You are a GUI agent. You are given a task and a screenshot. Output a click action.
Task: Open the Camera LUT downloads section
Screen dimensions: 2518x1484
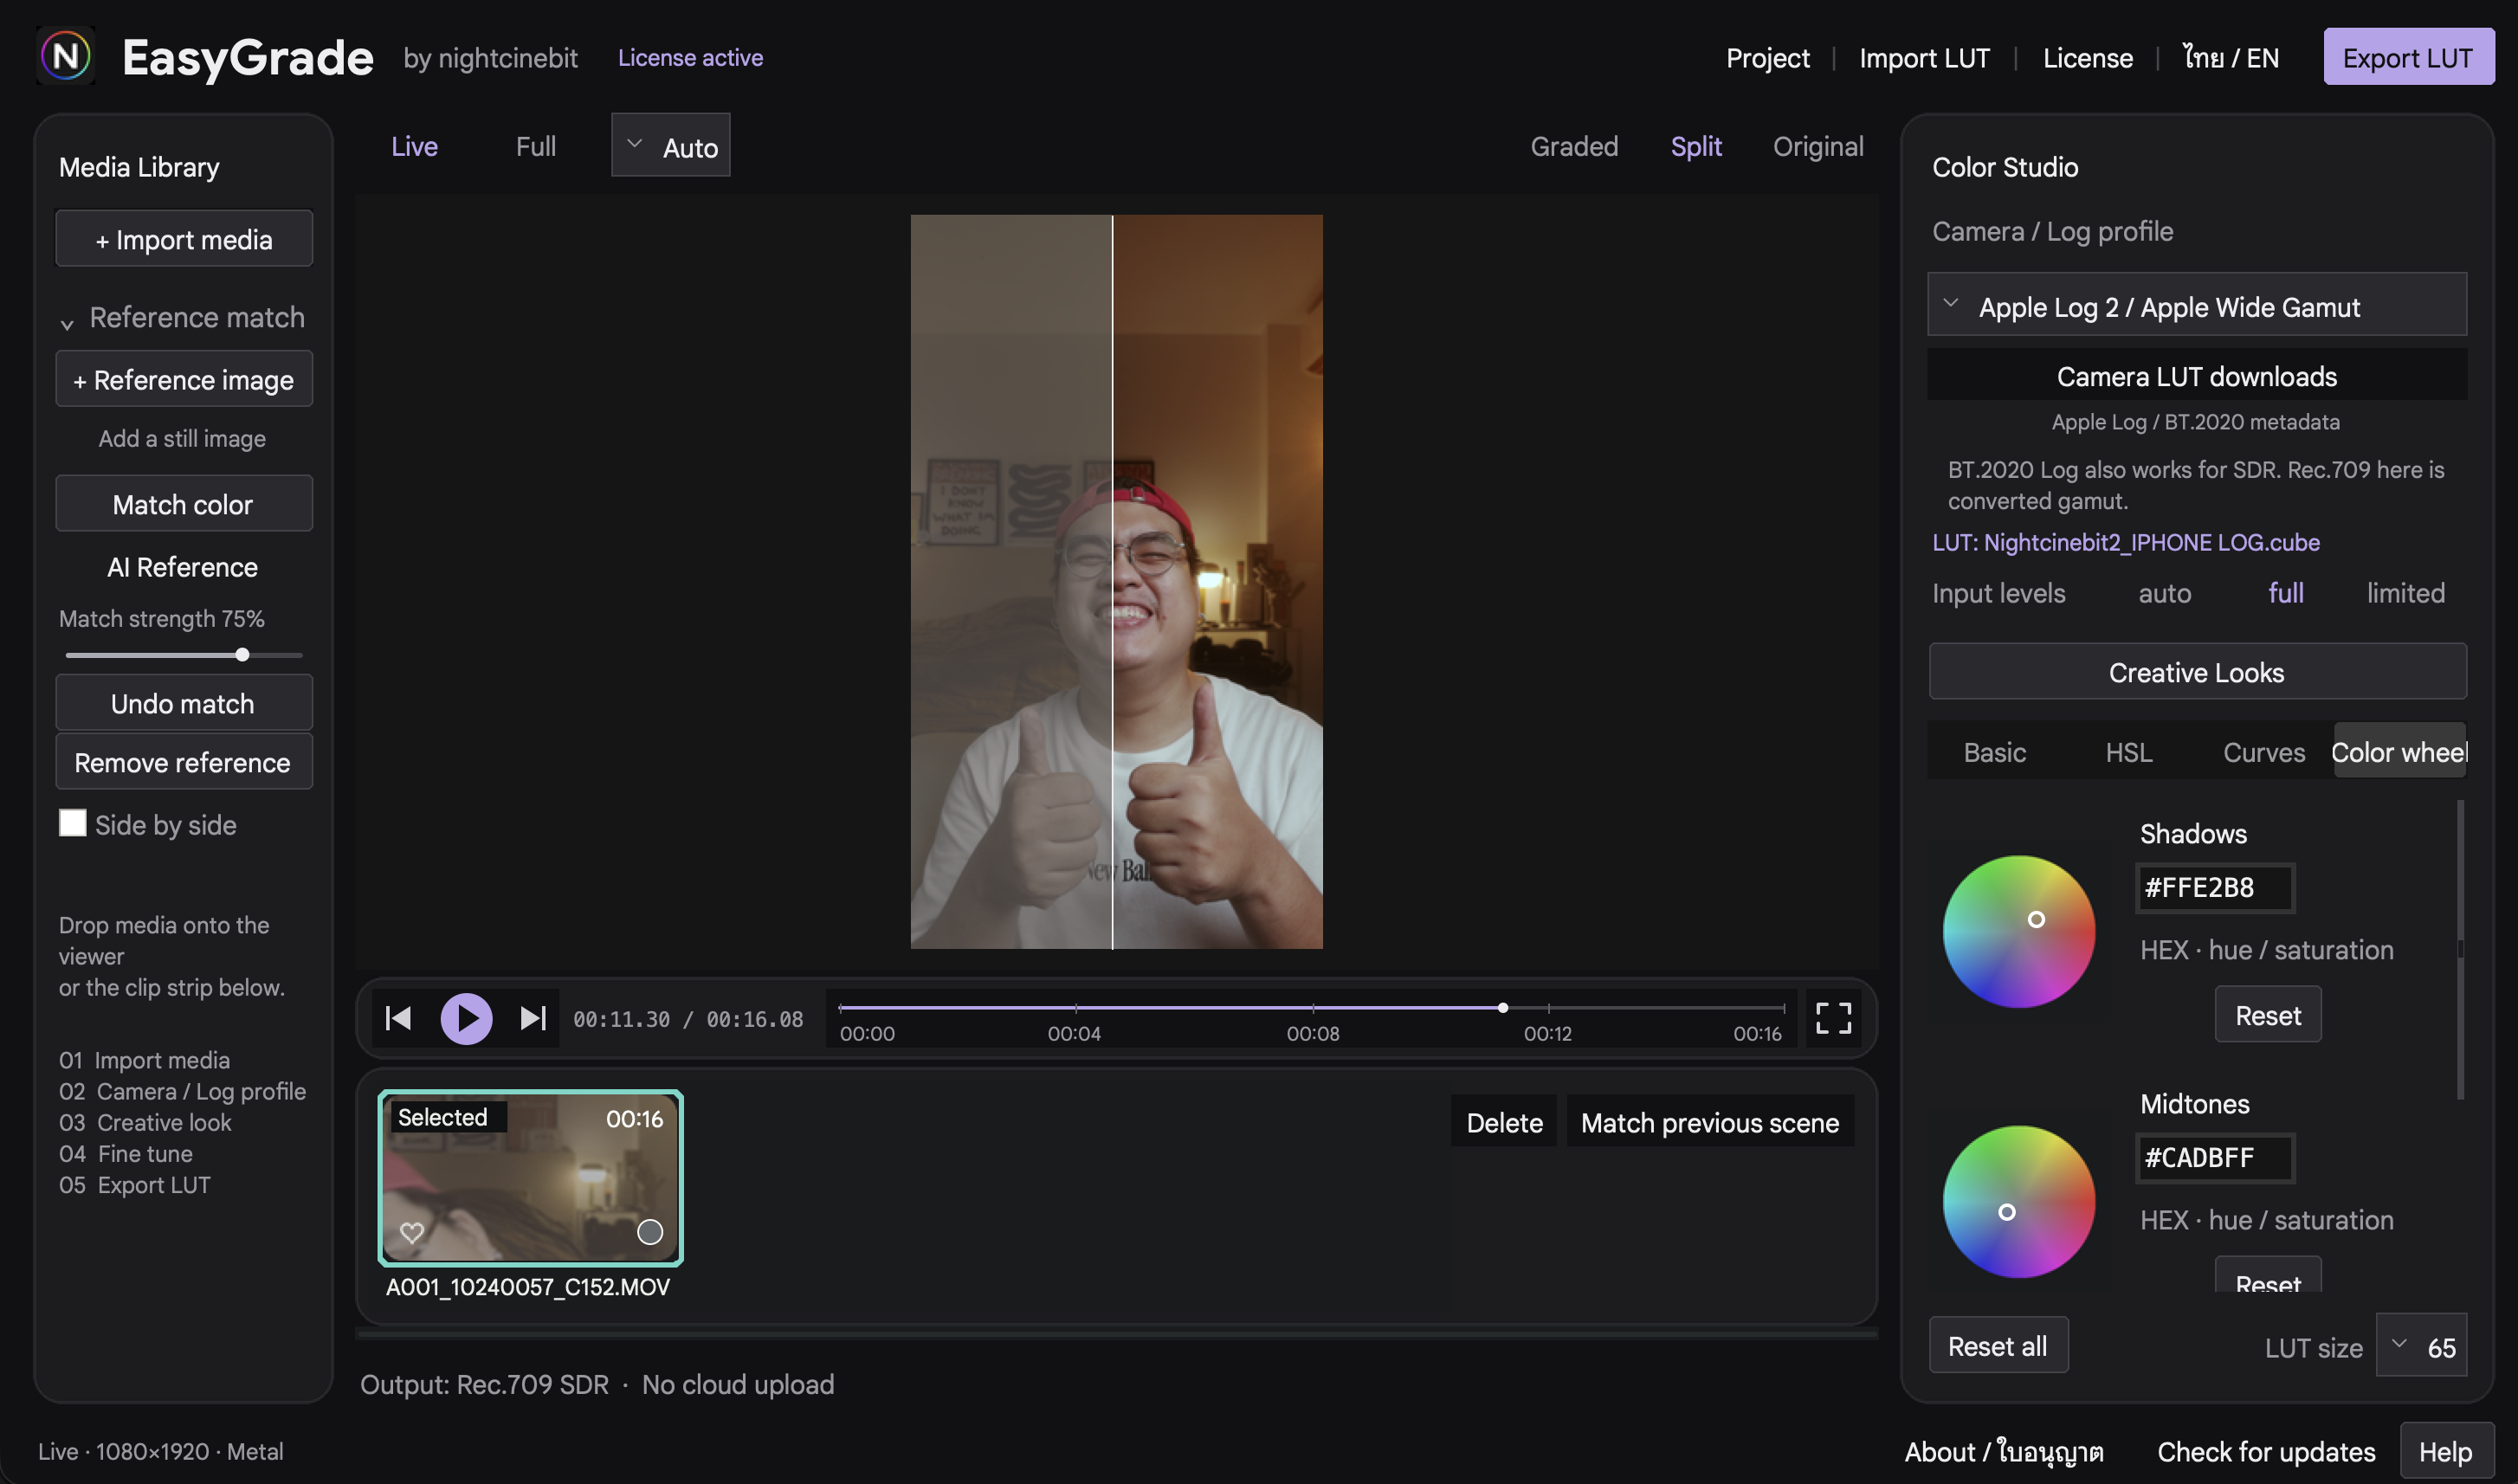pyautogui.click(x=2196, y=375)
